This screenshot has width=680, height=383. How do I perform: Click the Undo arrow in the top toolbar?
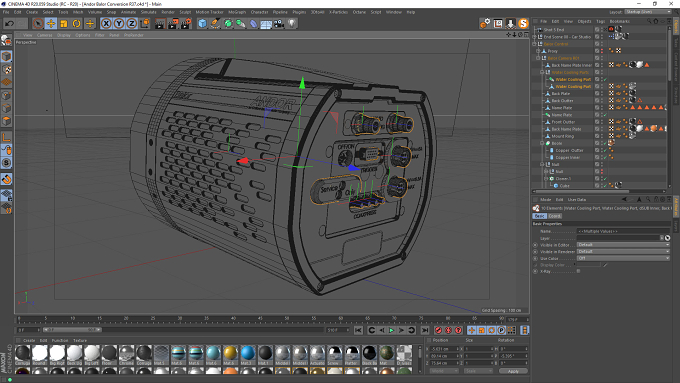pos(10,23)
